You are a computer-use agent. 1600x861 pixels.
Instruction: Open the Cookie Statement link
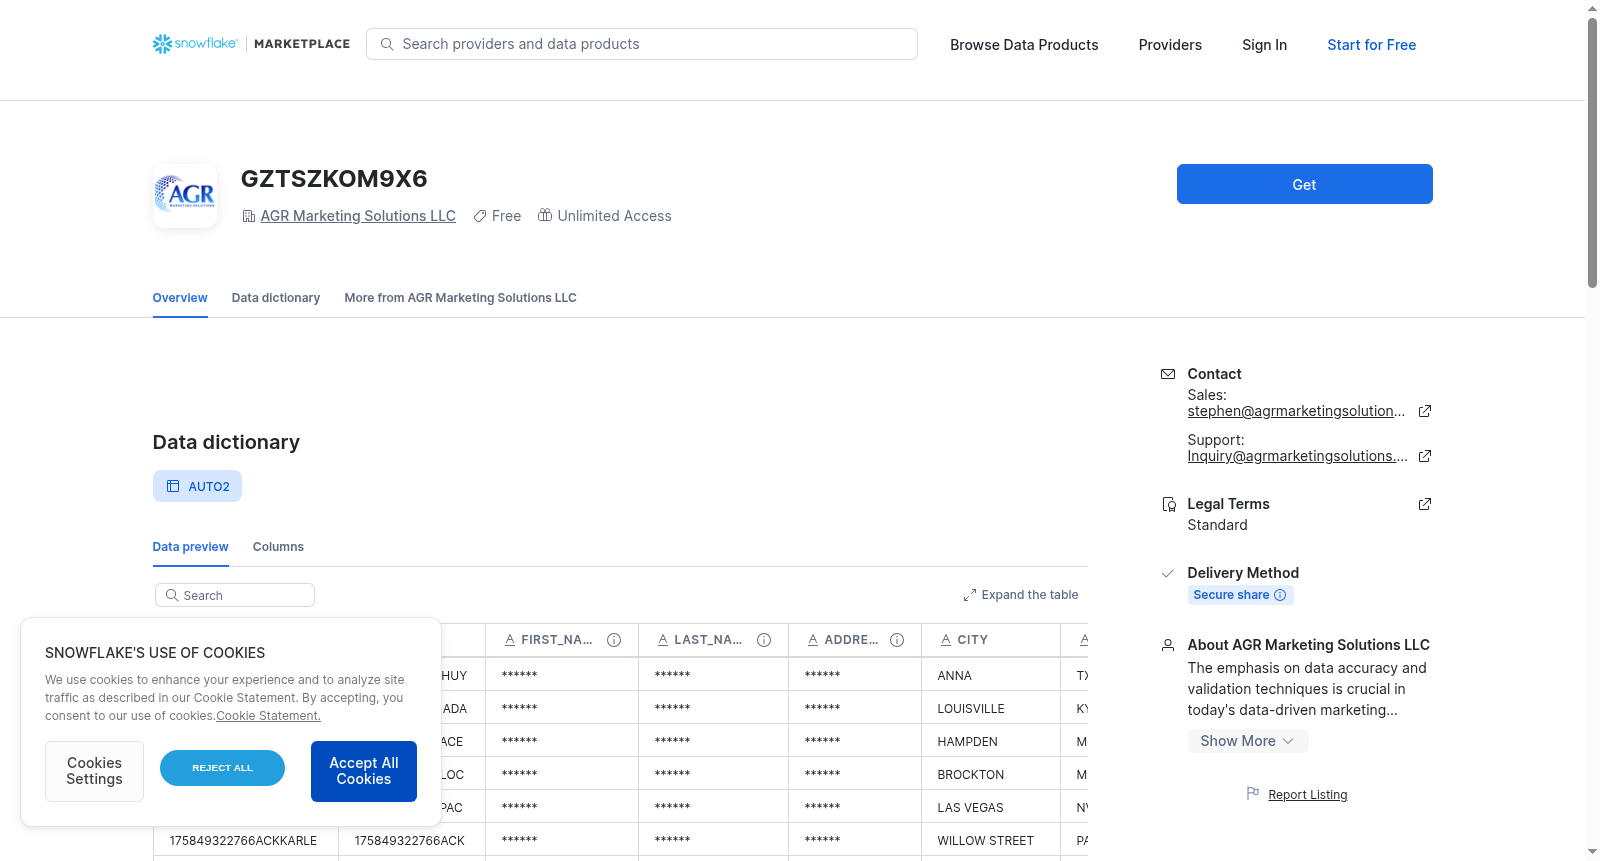[x=268, y=716]
